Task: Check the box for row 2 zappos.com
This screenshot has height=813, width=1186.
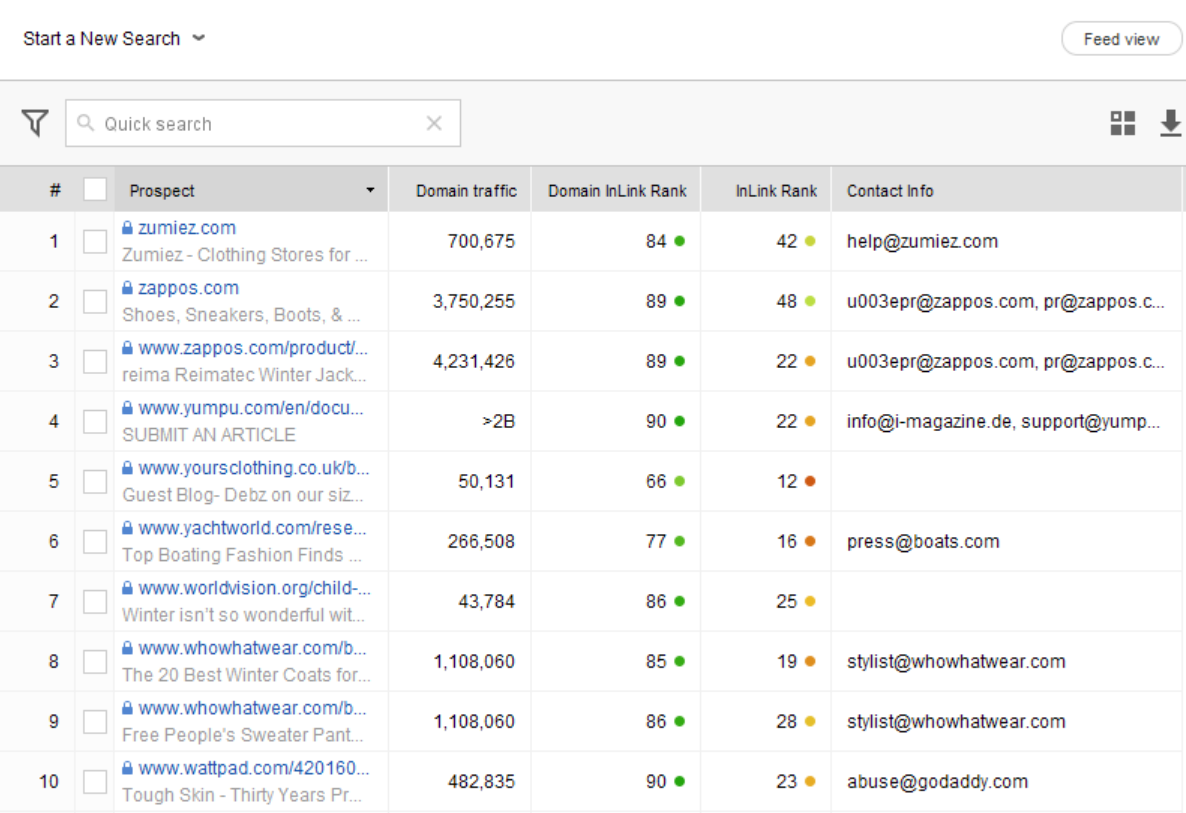Action: click(x=95, y=301)
